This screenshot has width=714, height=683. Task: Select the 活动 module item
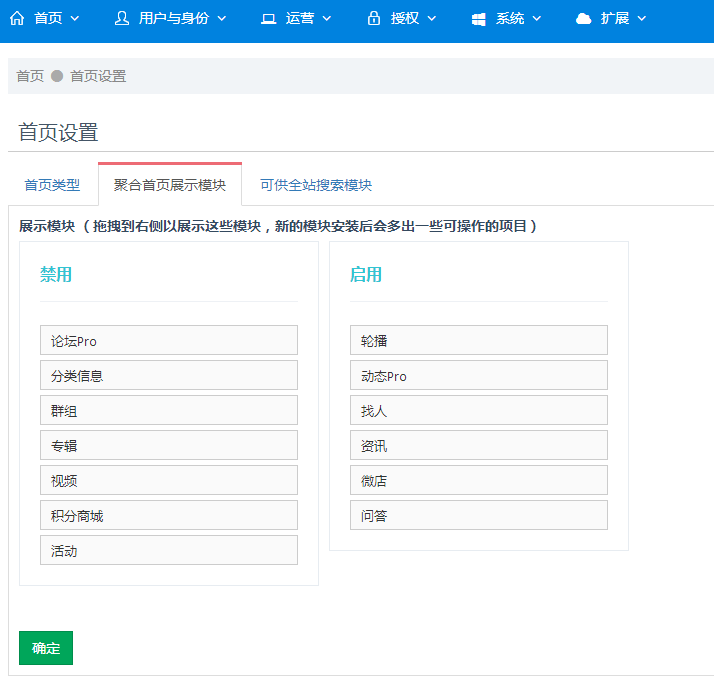pos(169,550)
